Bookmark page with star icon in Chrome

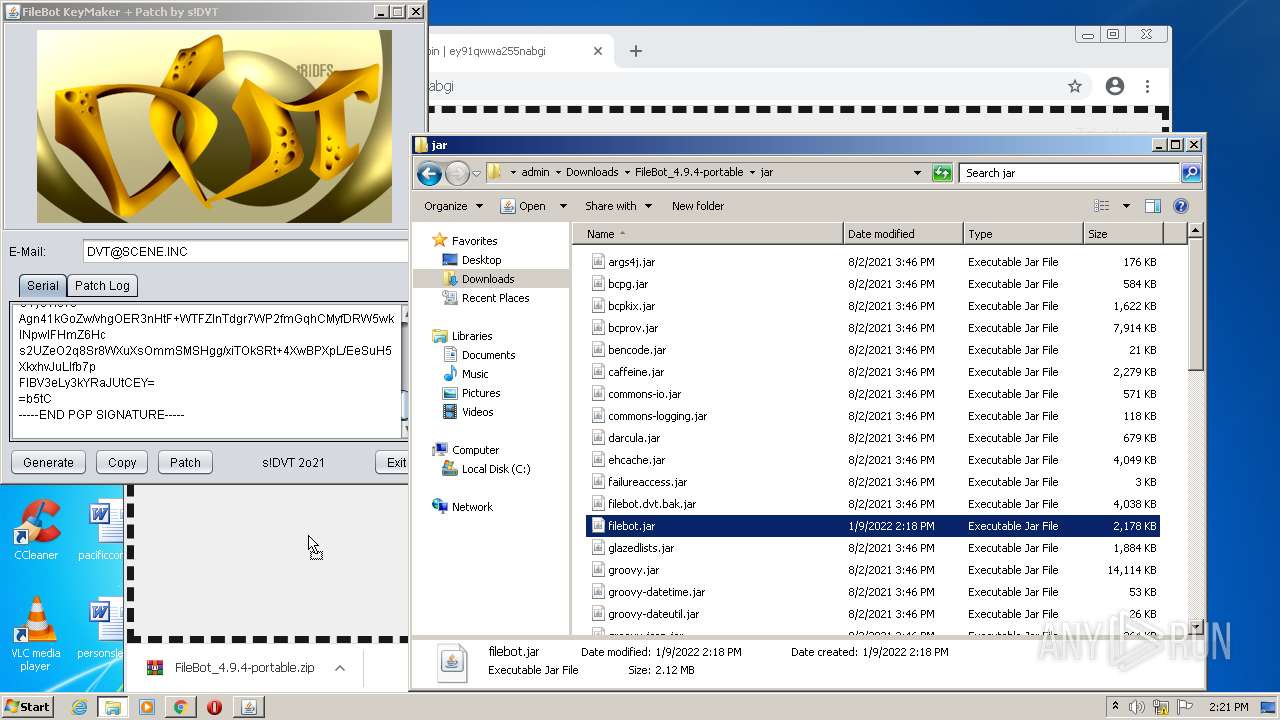click(x=1075, y=86)
